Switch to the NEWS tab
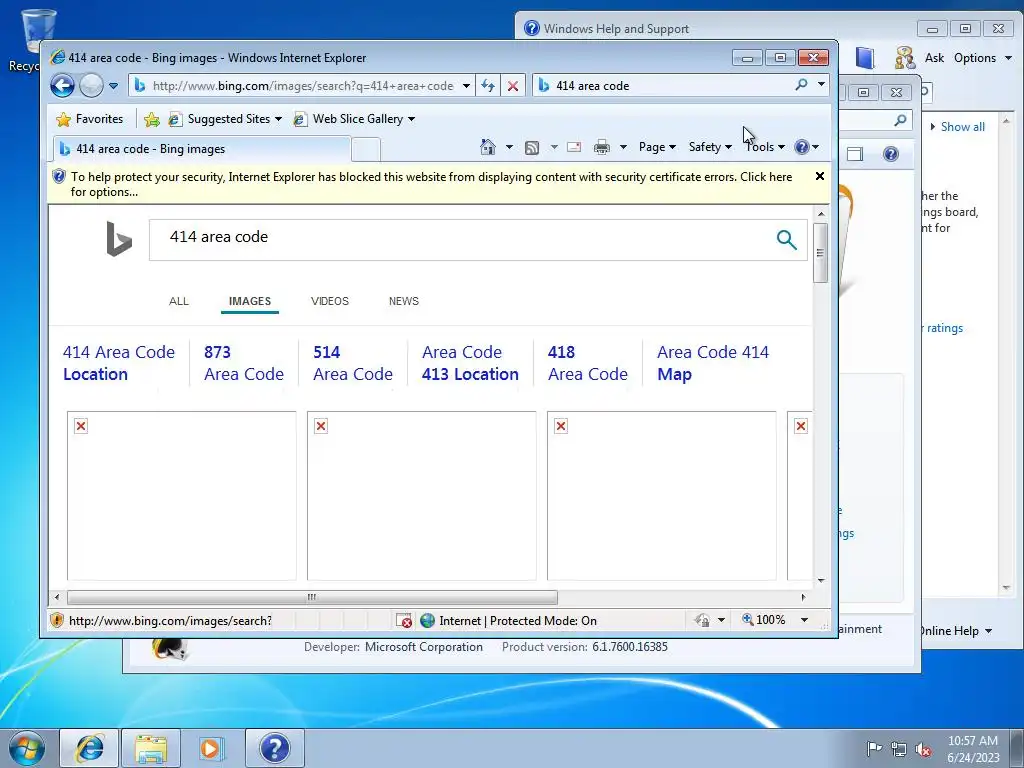This screenshot has height=768, width=1024. click(404, 301)
